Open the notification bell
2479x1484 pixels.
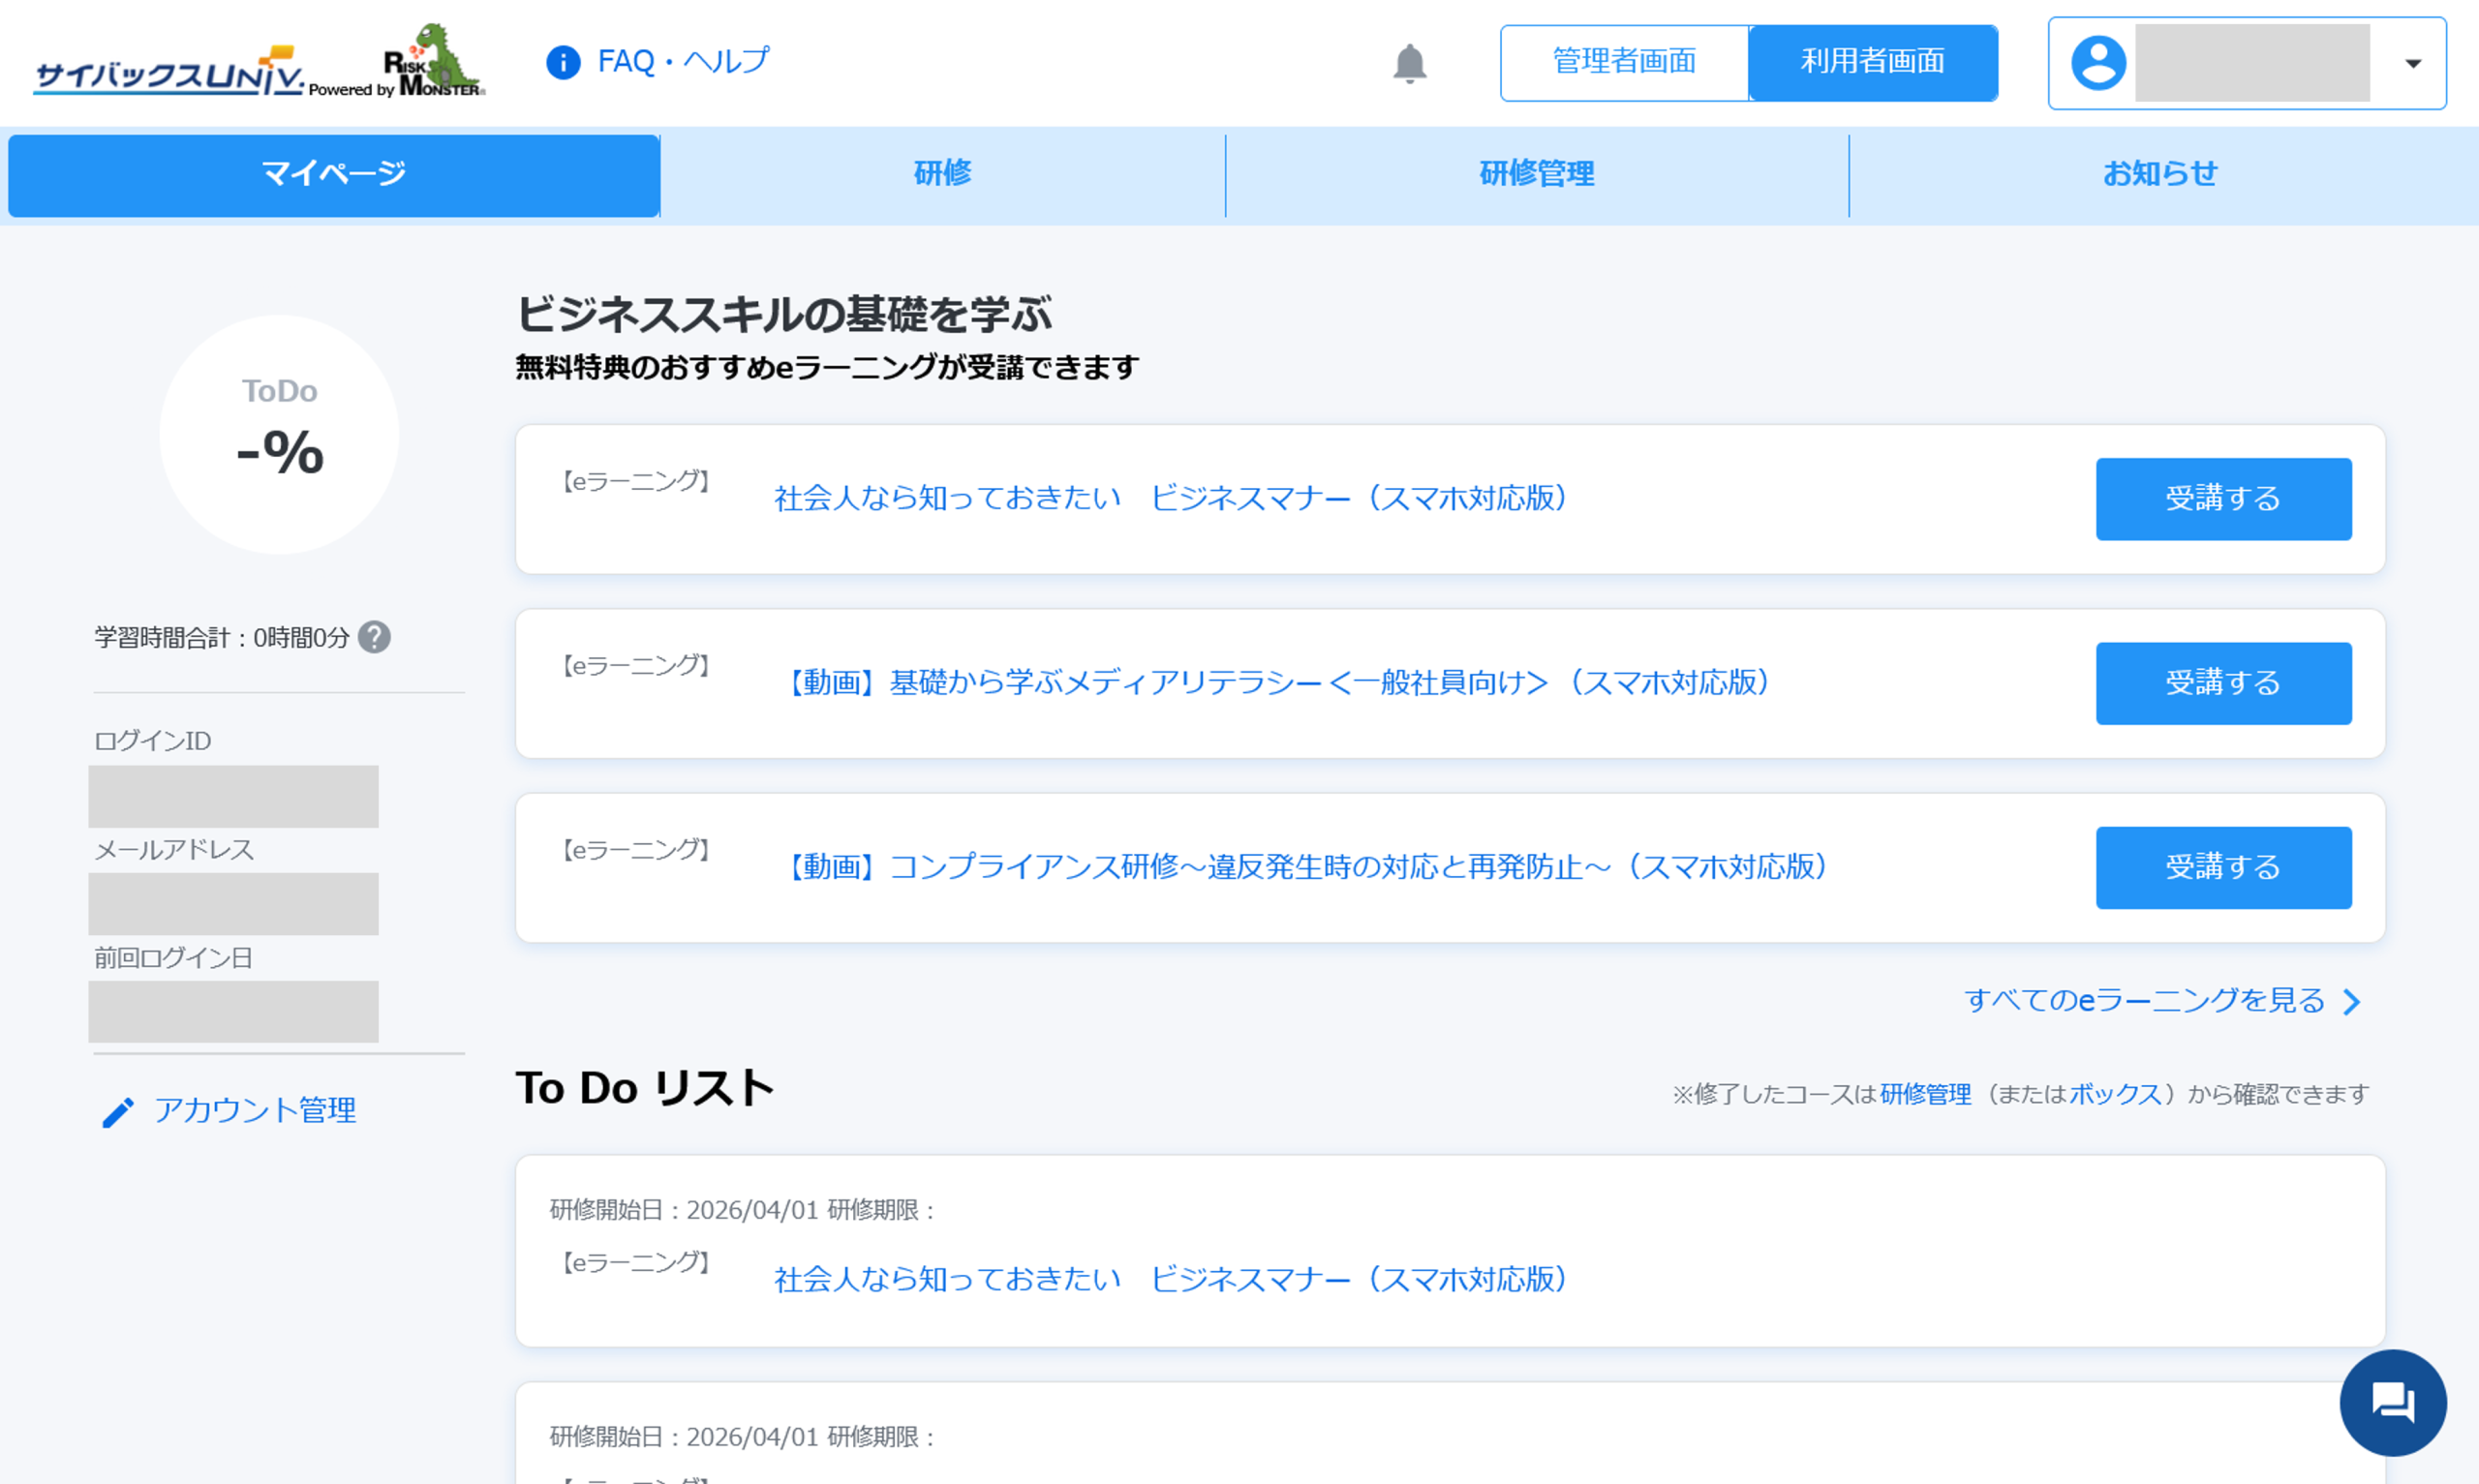tap(1409, 63)
